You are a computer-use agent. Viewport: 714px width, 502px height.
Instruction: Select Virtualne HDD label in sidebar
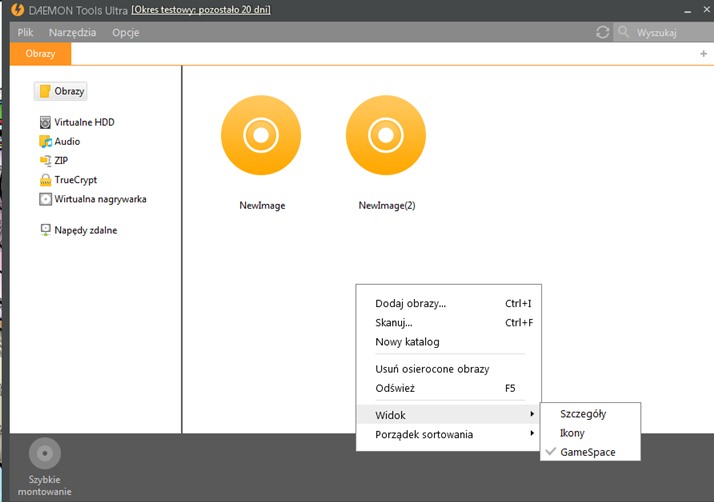(x=84, y=122)
